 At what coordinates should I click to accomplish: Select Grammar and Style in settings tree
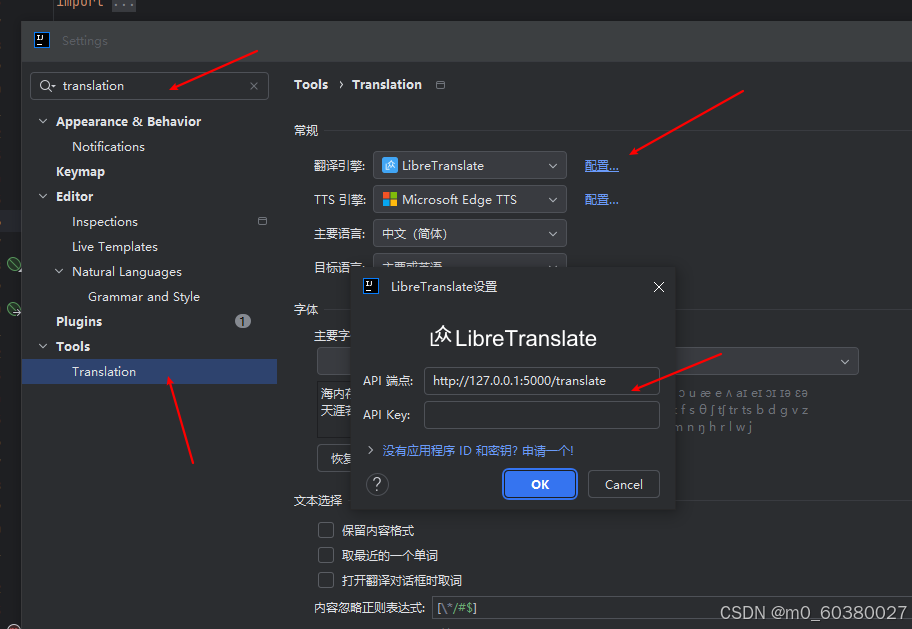144,297
